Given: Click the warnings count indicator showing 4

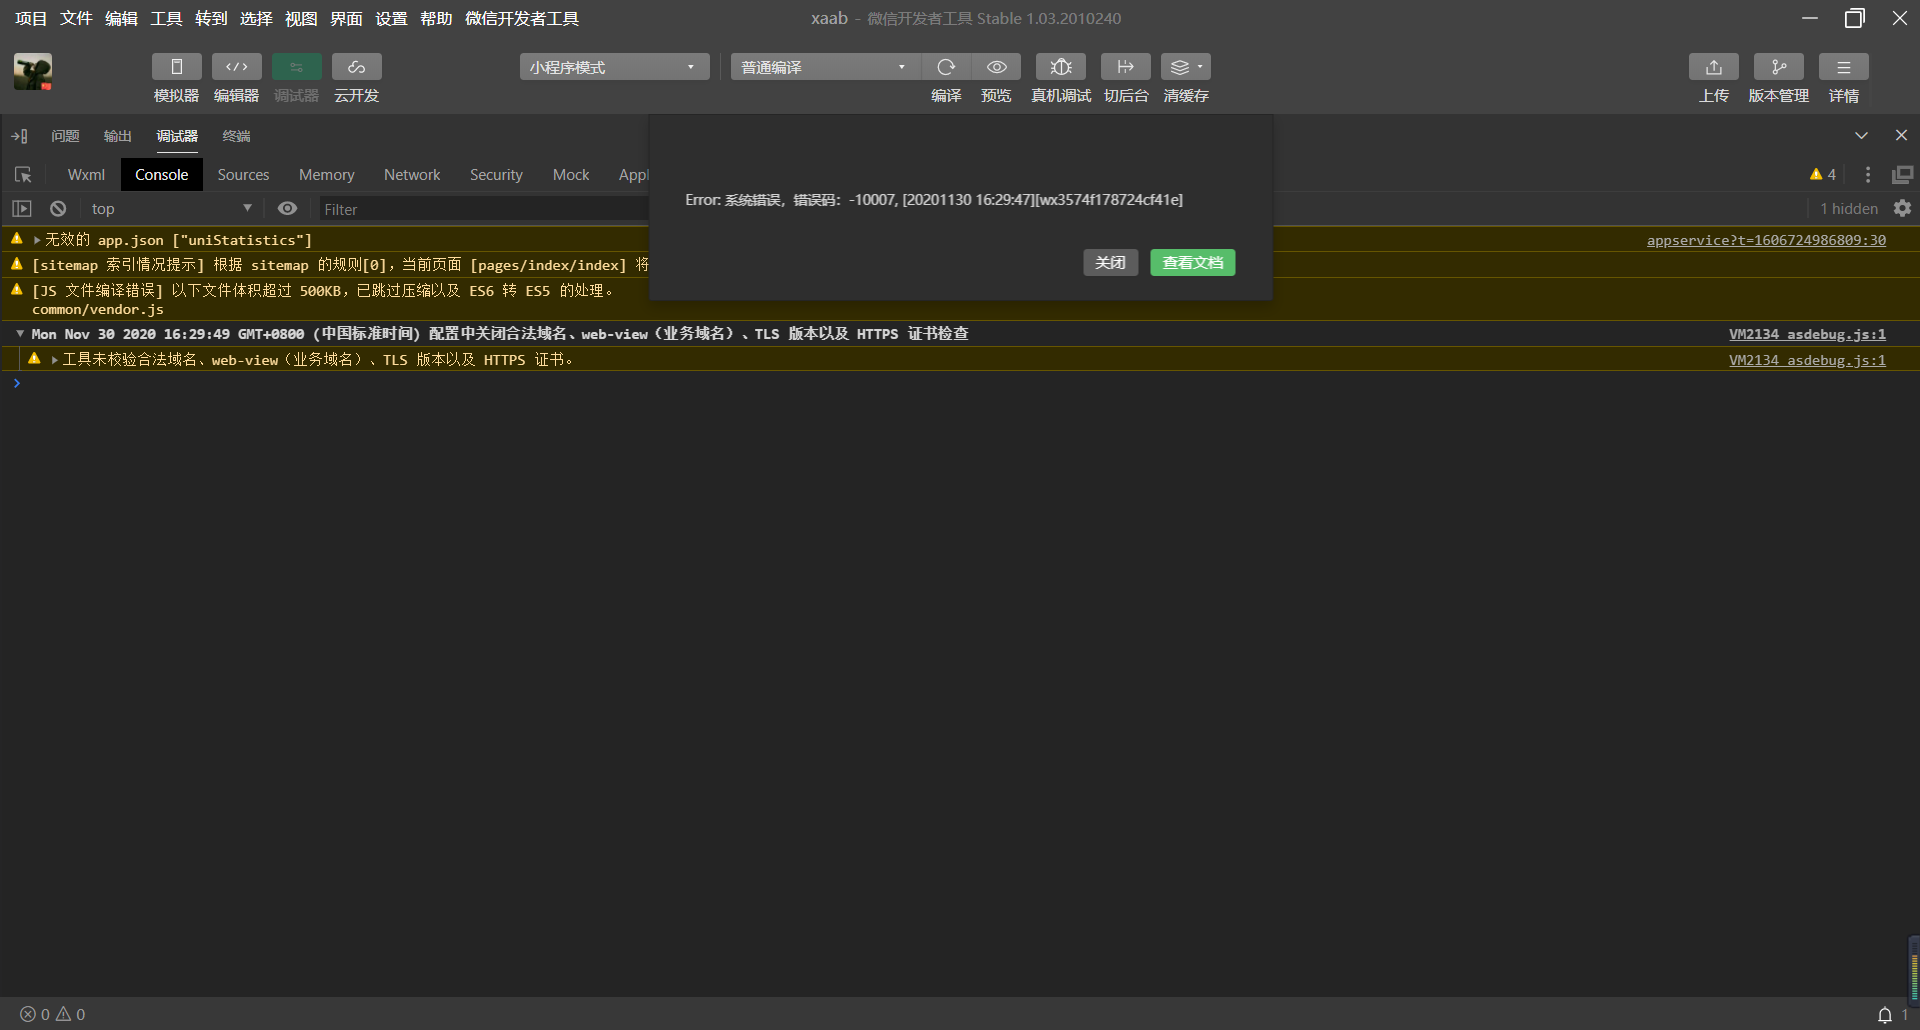Looking at the screenshot, I should tap(1823, 175).
